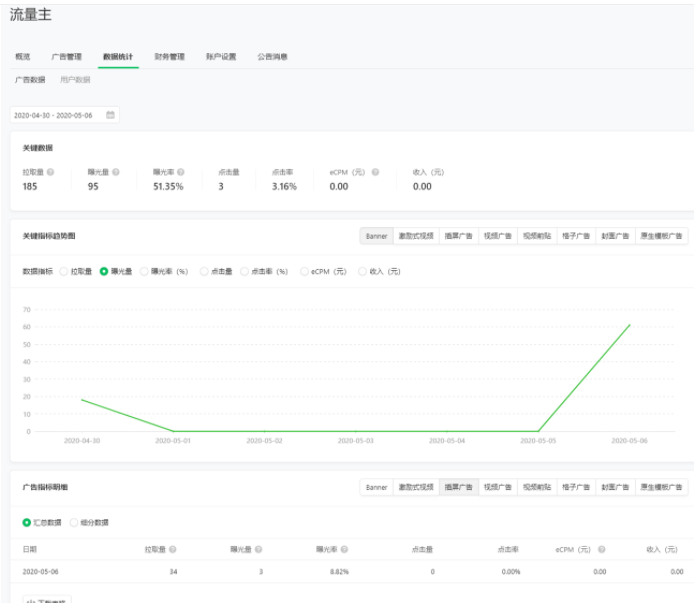Select Banner in the detail table ad types
The image size is (694, 603).
point(376,487)
